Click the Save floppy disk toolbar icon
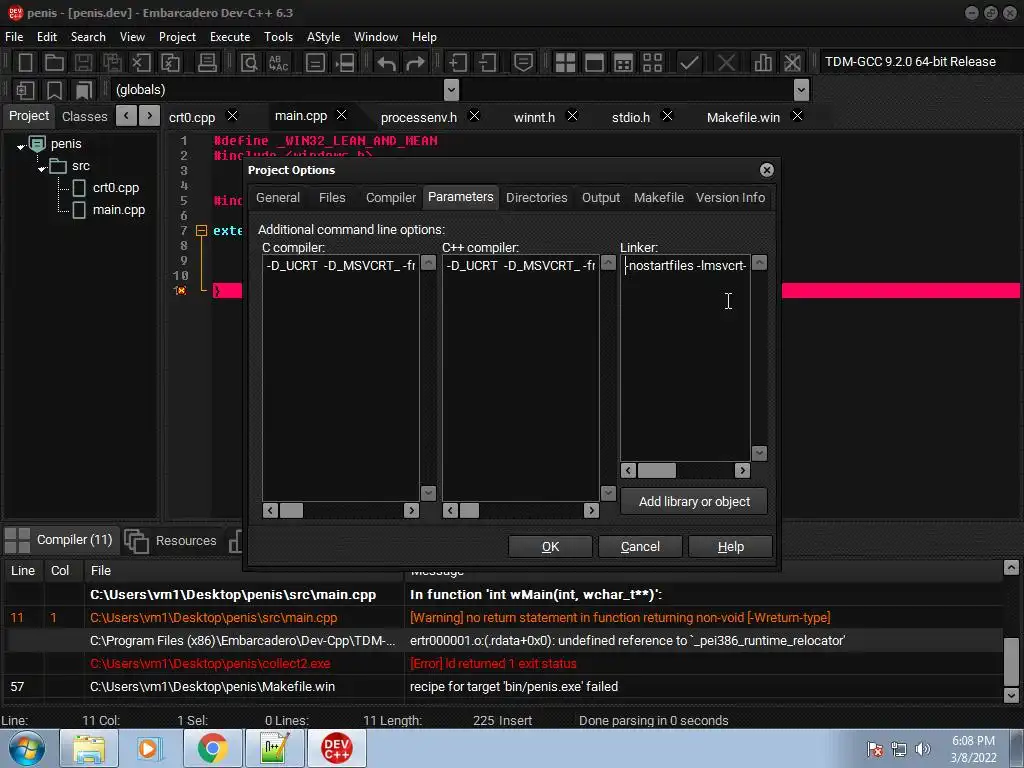Screen dimensions: 1024x768 pyautogui.click(x=83, y=63)
